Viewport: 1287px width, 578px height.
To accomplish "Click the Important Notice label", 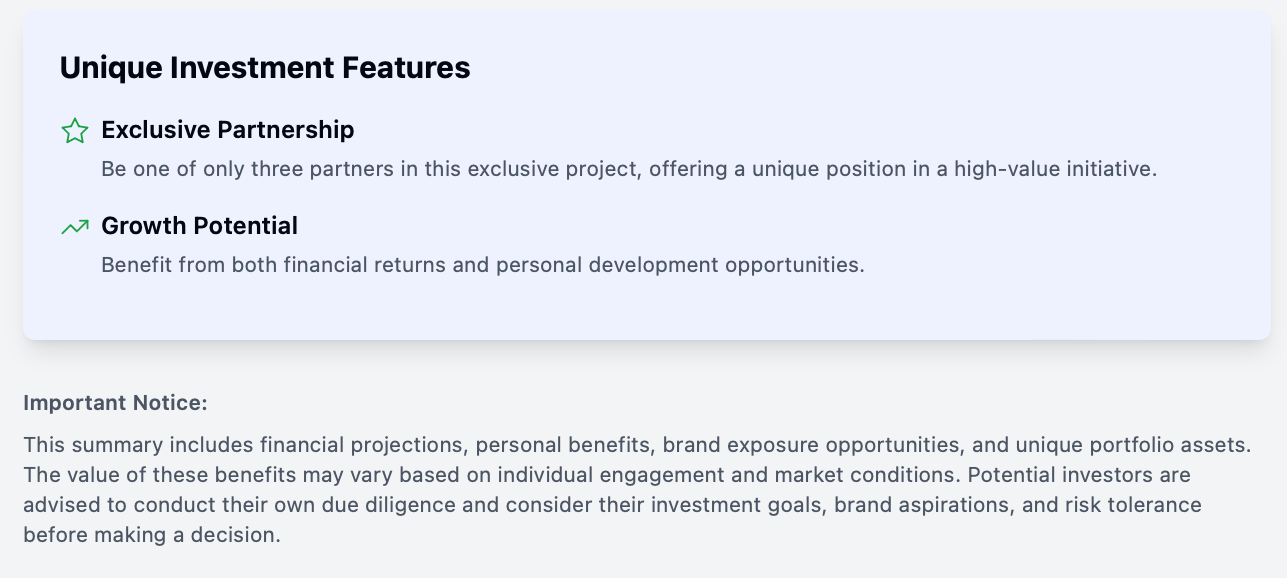I will tap(115, 403).
